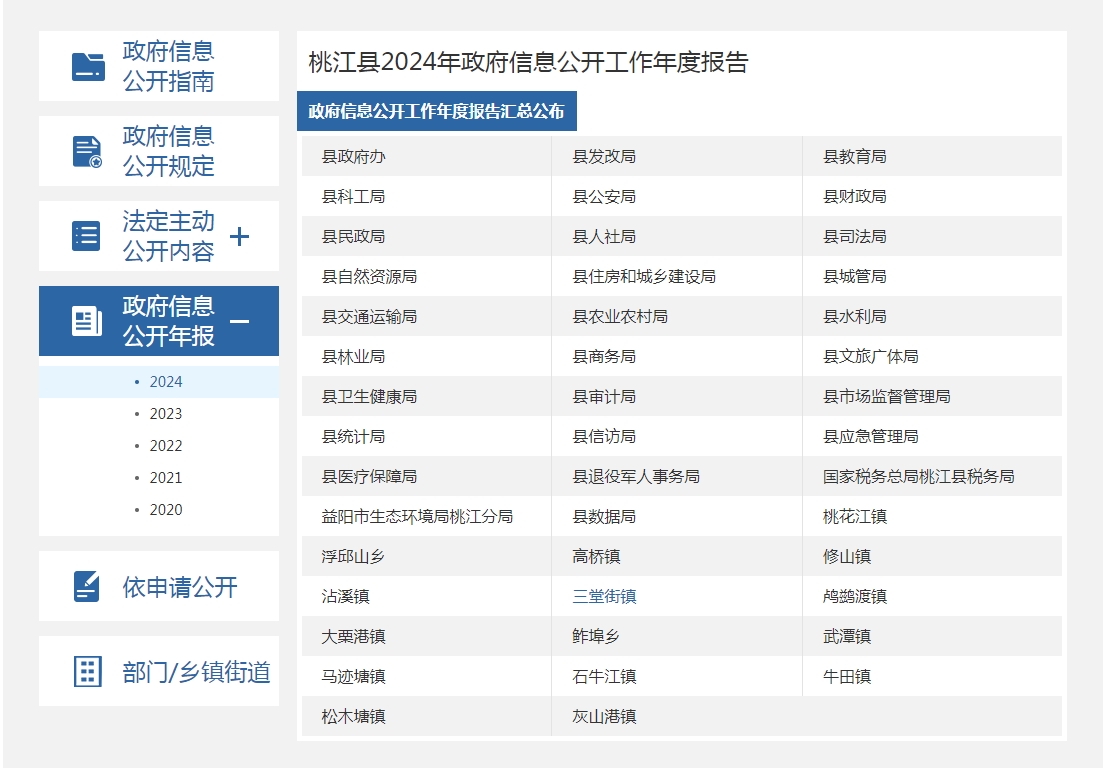Click the document icon beside 政府信息公开规定
The height and width of the screenshot is (768, 1110).
click(x=88, y=151)
